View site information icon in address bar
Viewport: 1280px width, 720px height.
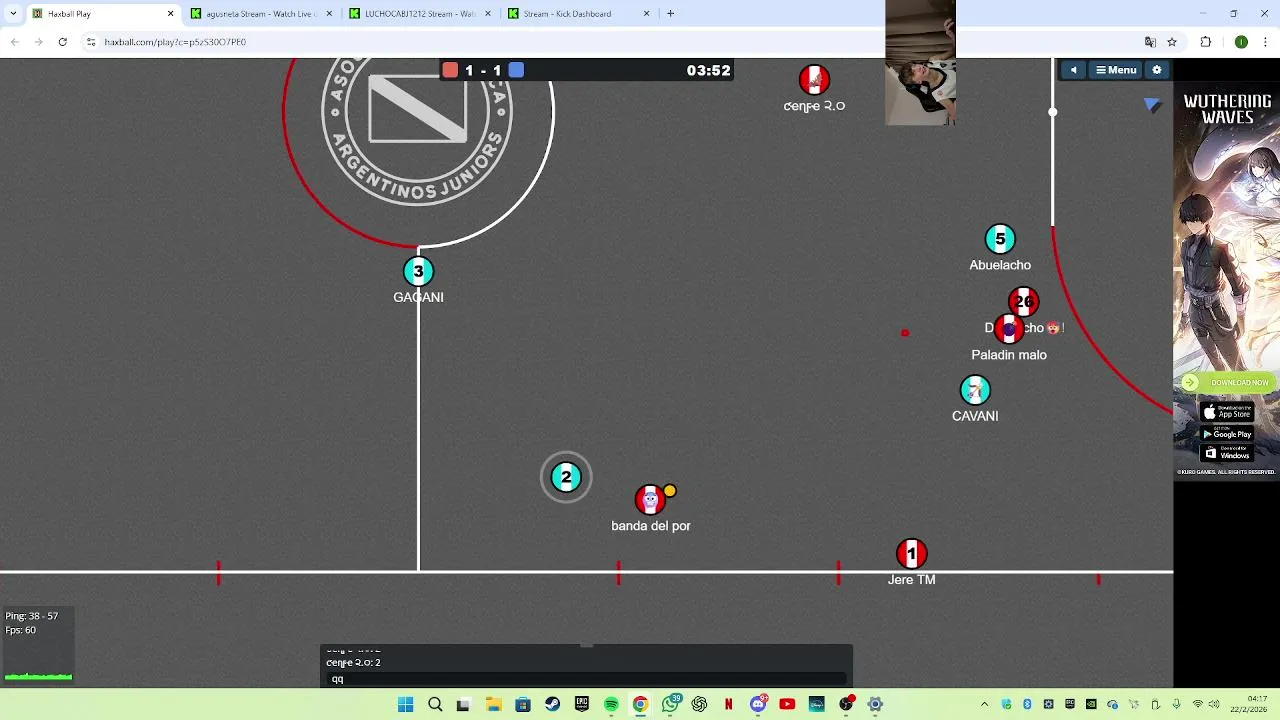coord(91,42)
